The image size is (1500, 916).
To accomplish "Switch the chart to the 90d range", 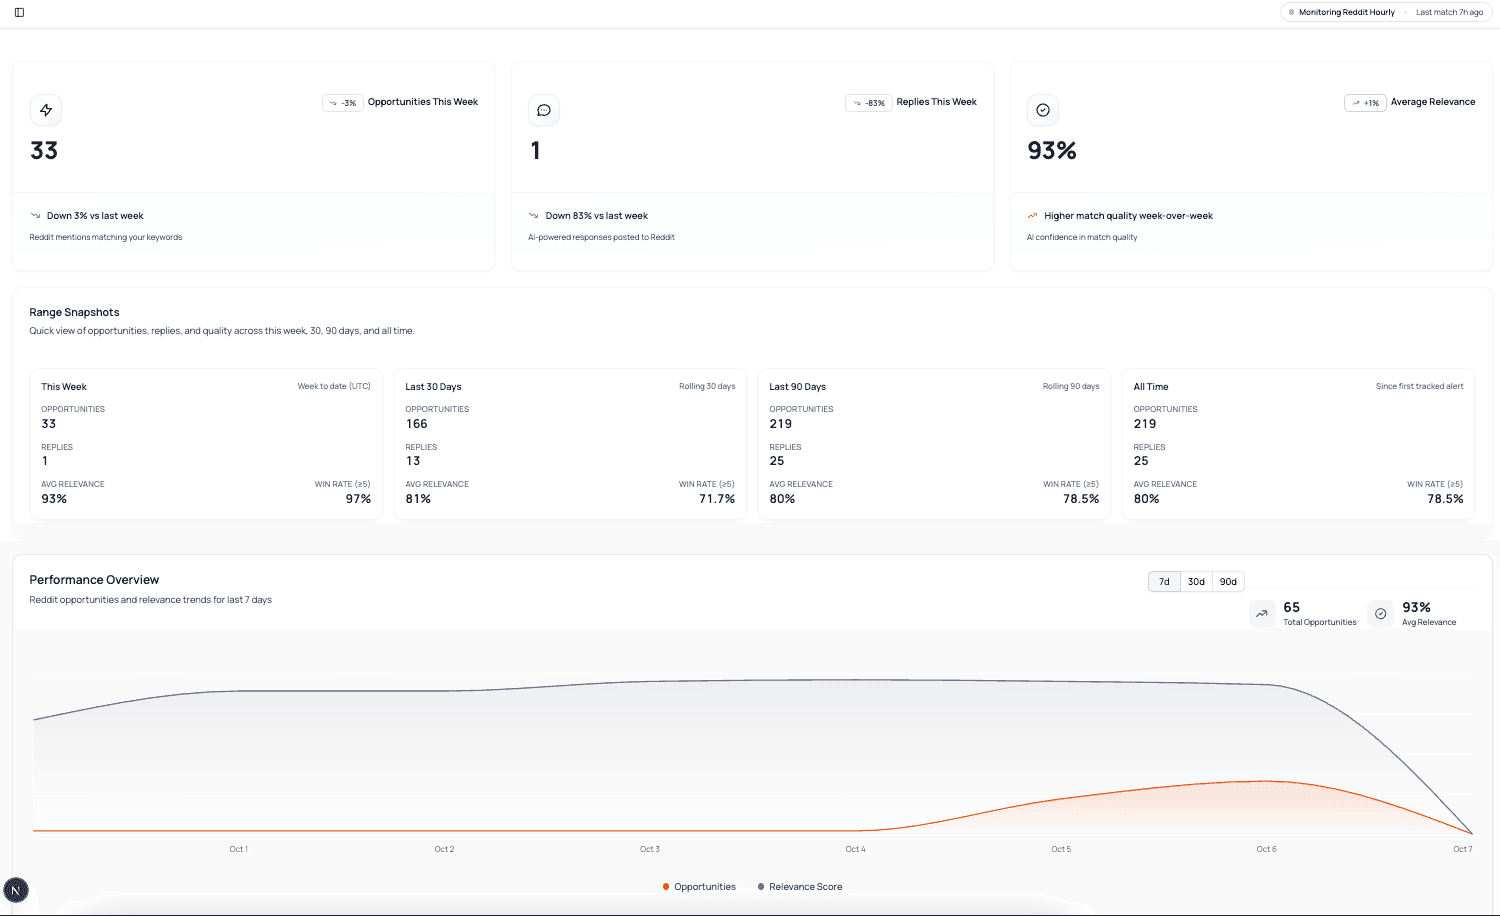I will (1228, 581).
